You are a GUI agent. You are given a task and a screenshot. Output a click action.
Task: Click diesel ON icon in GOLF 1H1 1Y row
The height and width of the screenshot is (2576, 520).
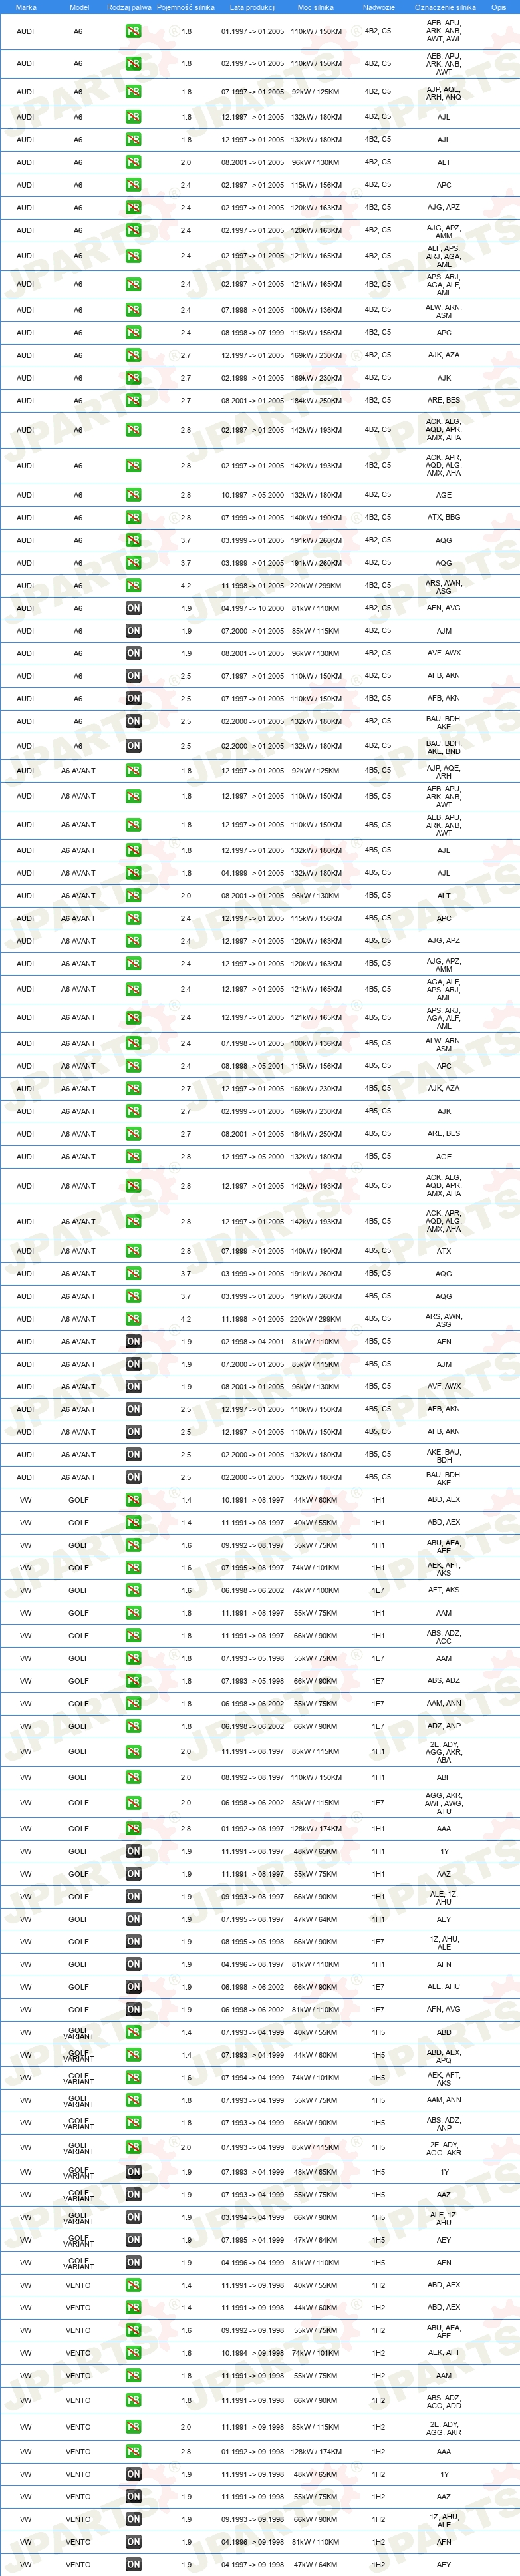[133, 1851]
